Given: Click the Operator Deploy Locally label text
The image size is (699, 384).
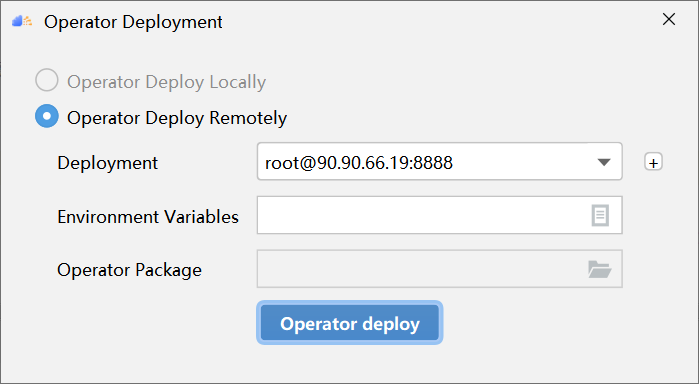Looking at the screenshot, I should point(166,82).
